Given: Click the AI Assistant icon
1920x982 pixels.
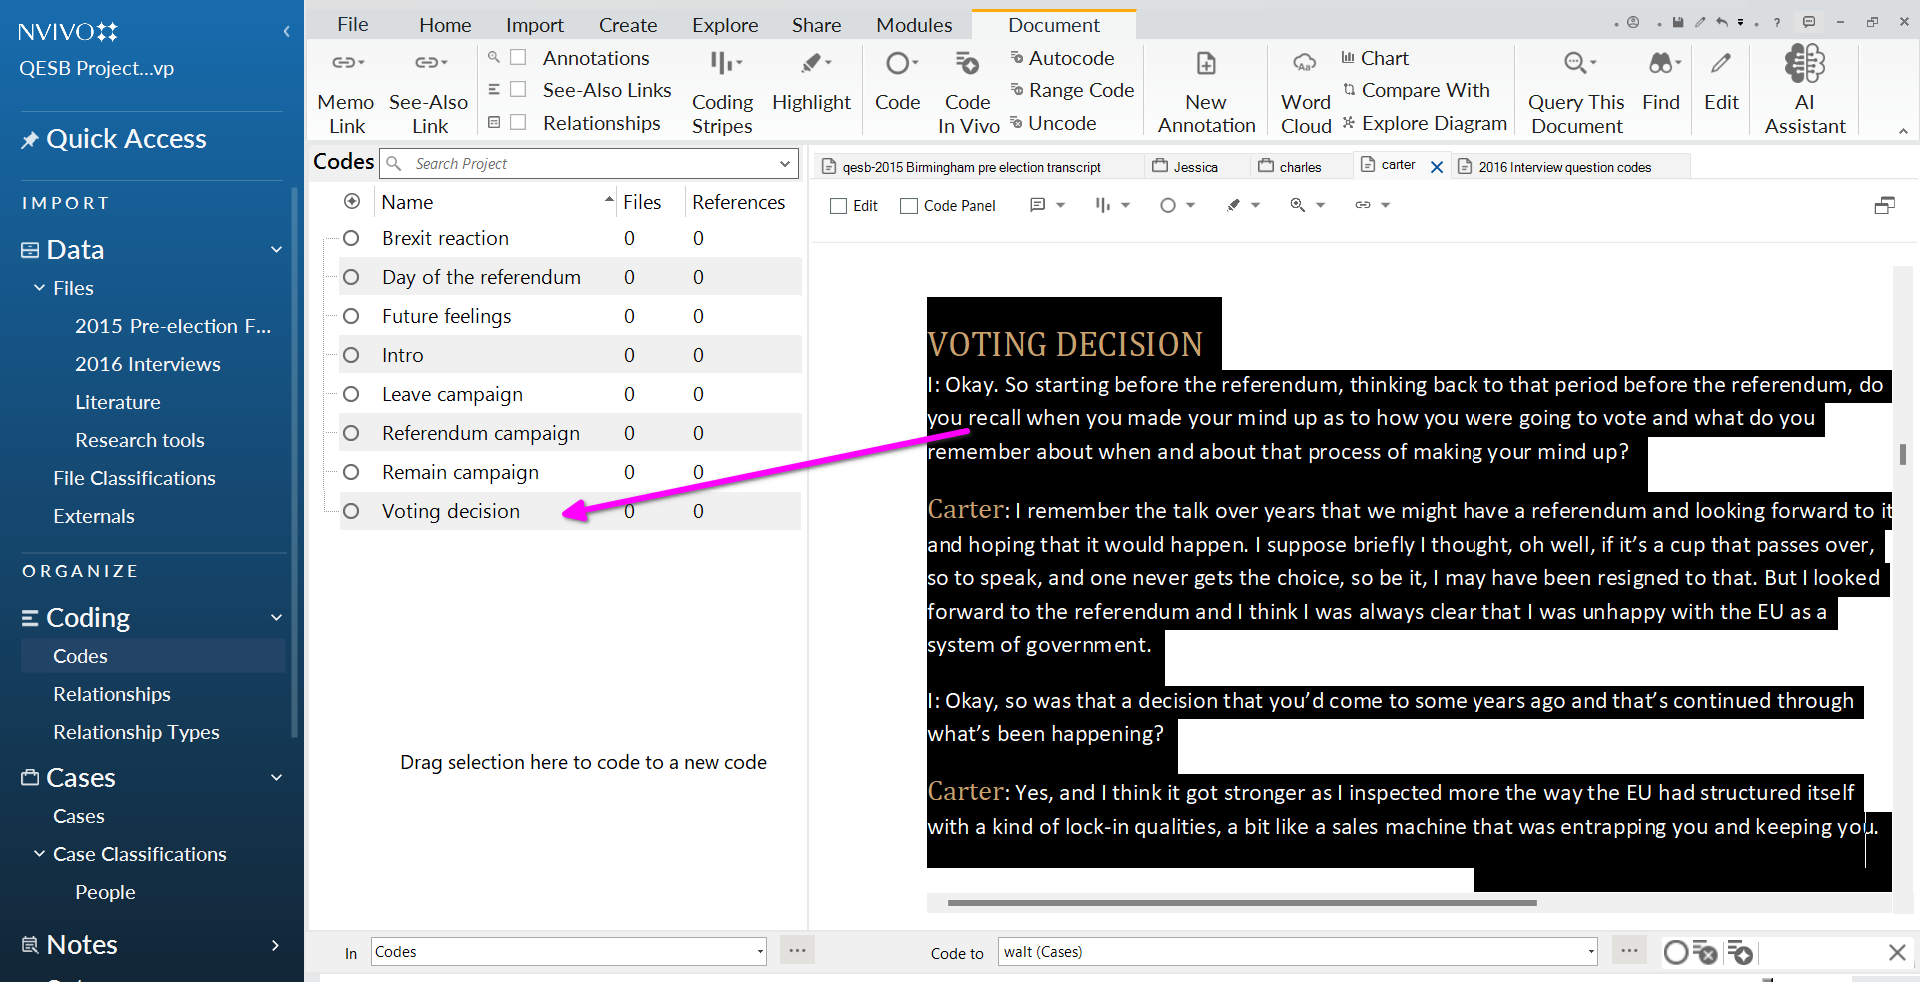Looking at the screenshot, I should (x=1804, y=66).
